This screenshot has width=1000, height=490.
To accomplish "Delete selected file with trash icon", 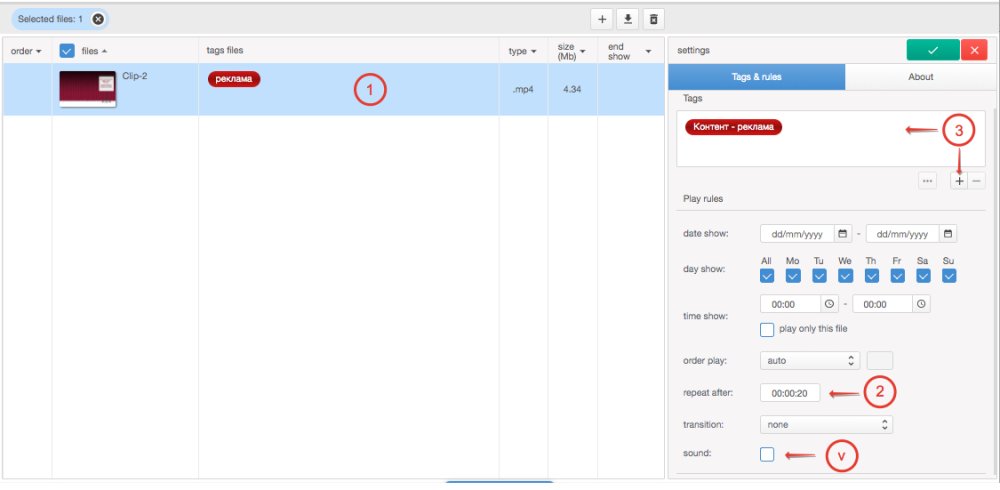I will click(x=653, y=19).
